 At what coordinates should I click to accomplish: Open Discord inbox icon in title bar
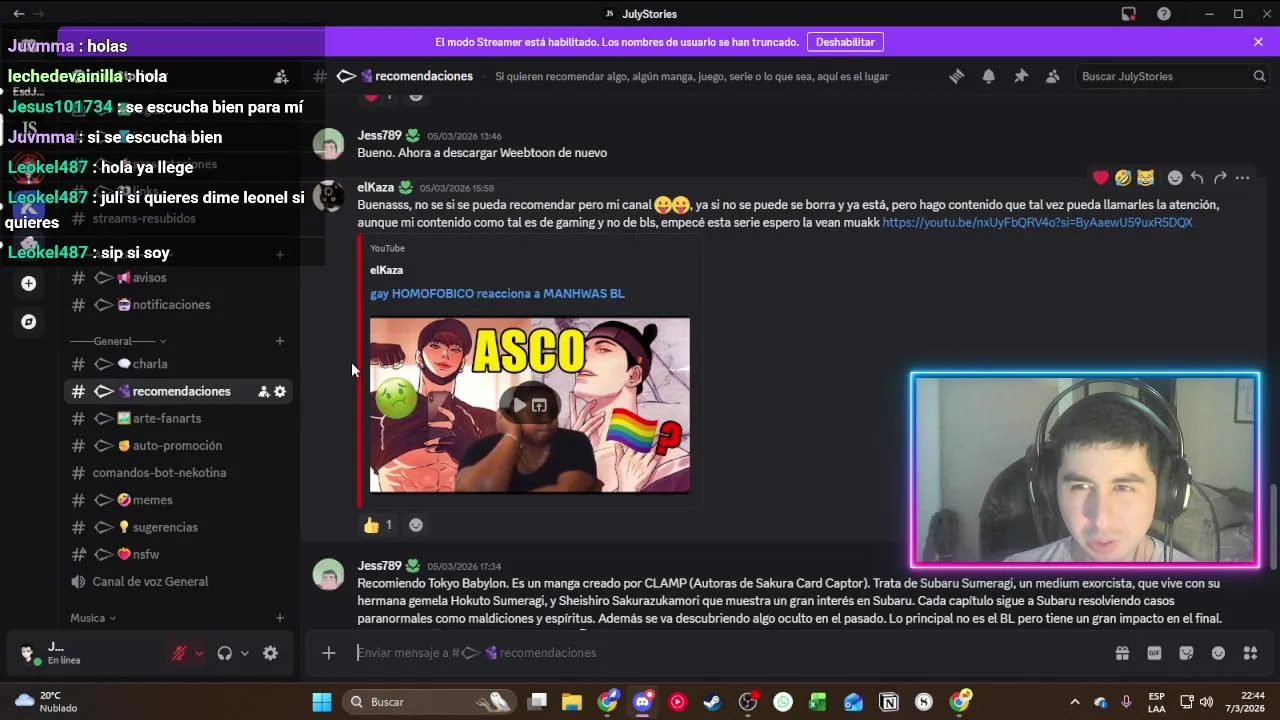[1128, 14]
